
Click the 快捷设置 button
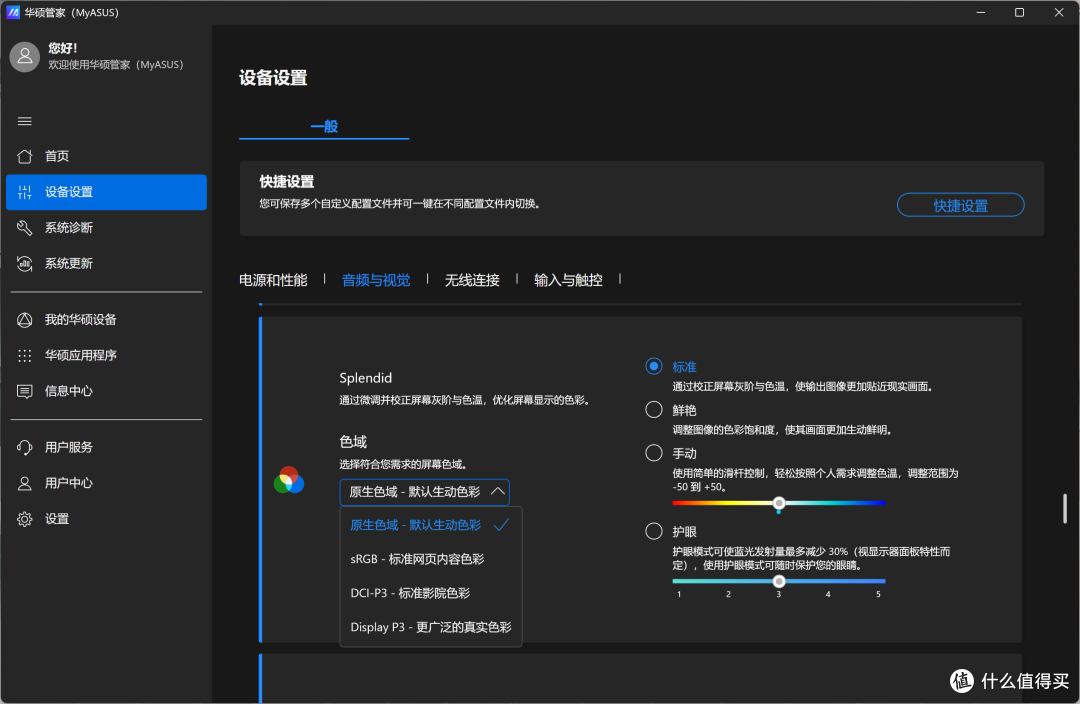click(960, 205)
